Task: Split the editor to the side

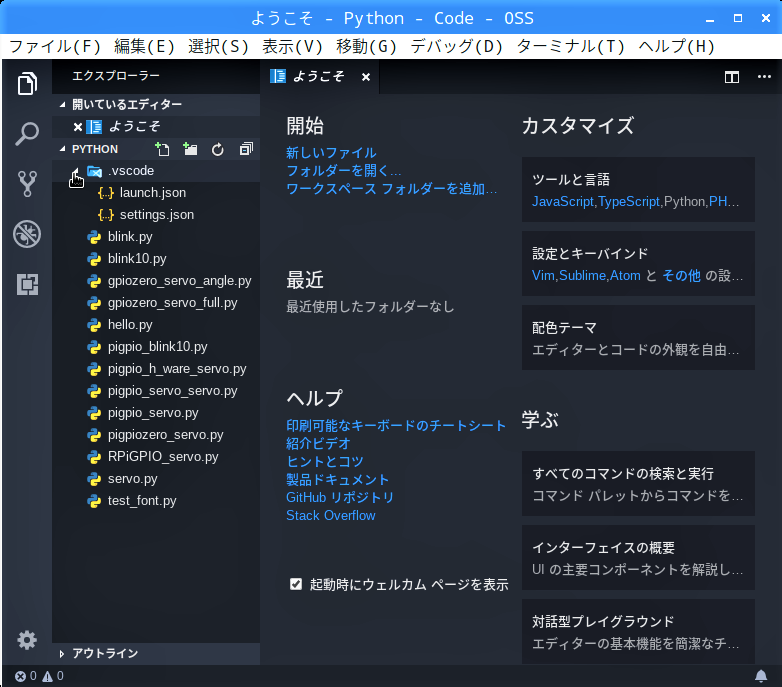Action: pyautogui.click(x=732, y=77)
